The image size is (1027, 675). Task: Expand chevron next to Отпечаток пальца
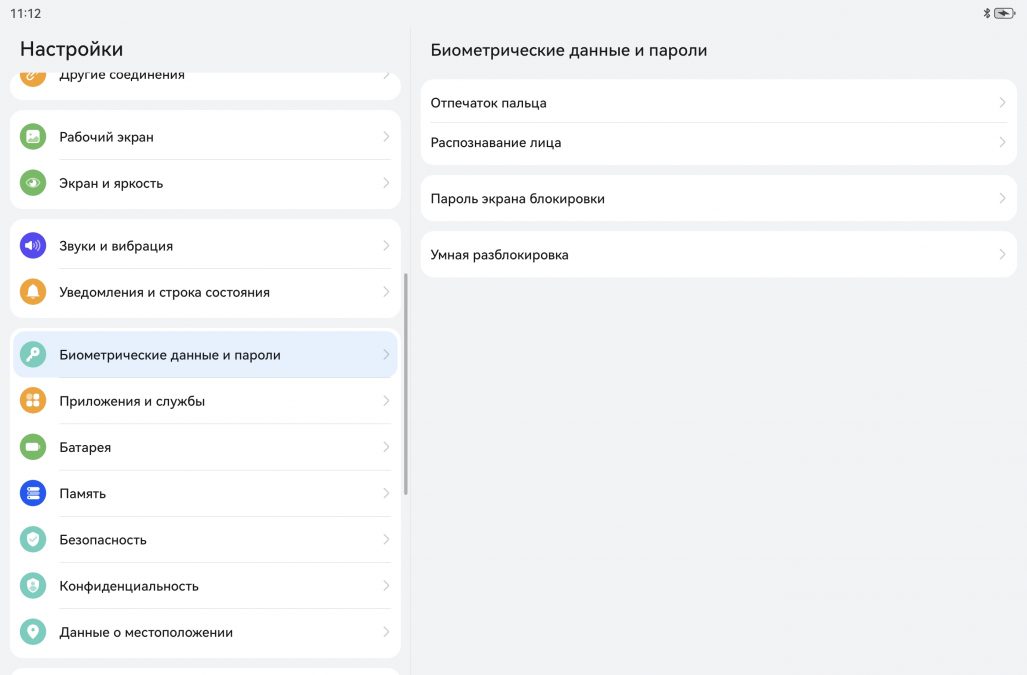pyautogui.click(x=1002, y=103)
